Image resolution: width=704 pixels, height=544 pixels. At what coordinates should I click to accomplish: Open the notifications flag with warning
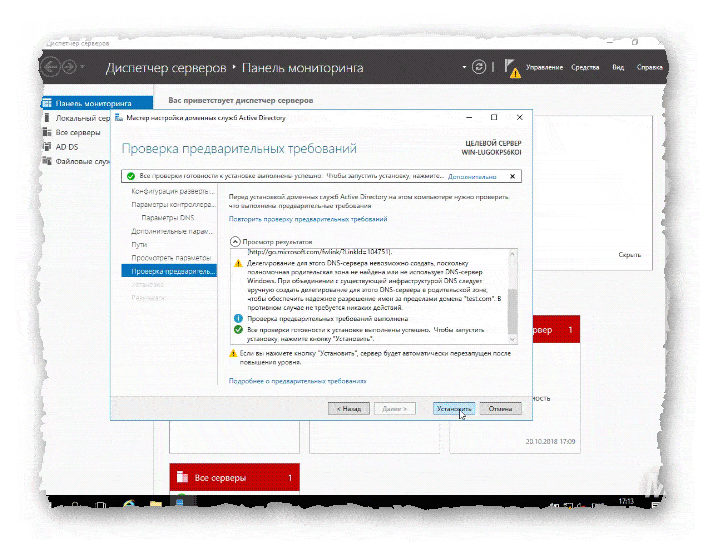512,68
